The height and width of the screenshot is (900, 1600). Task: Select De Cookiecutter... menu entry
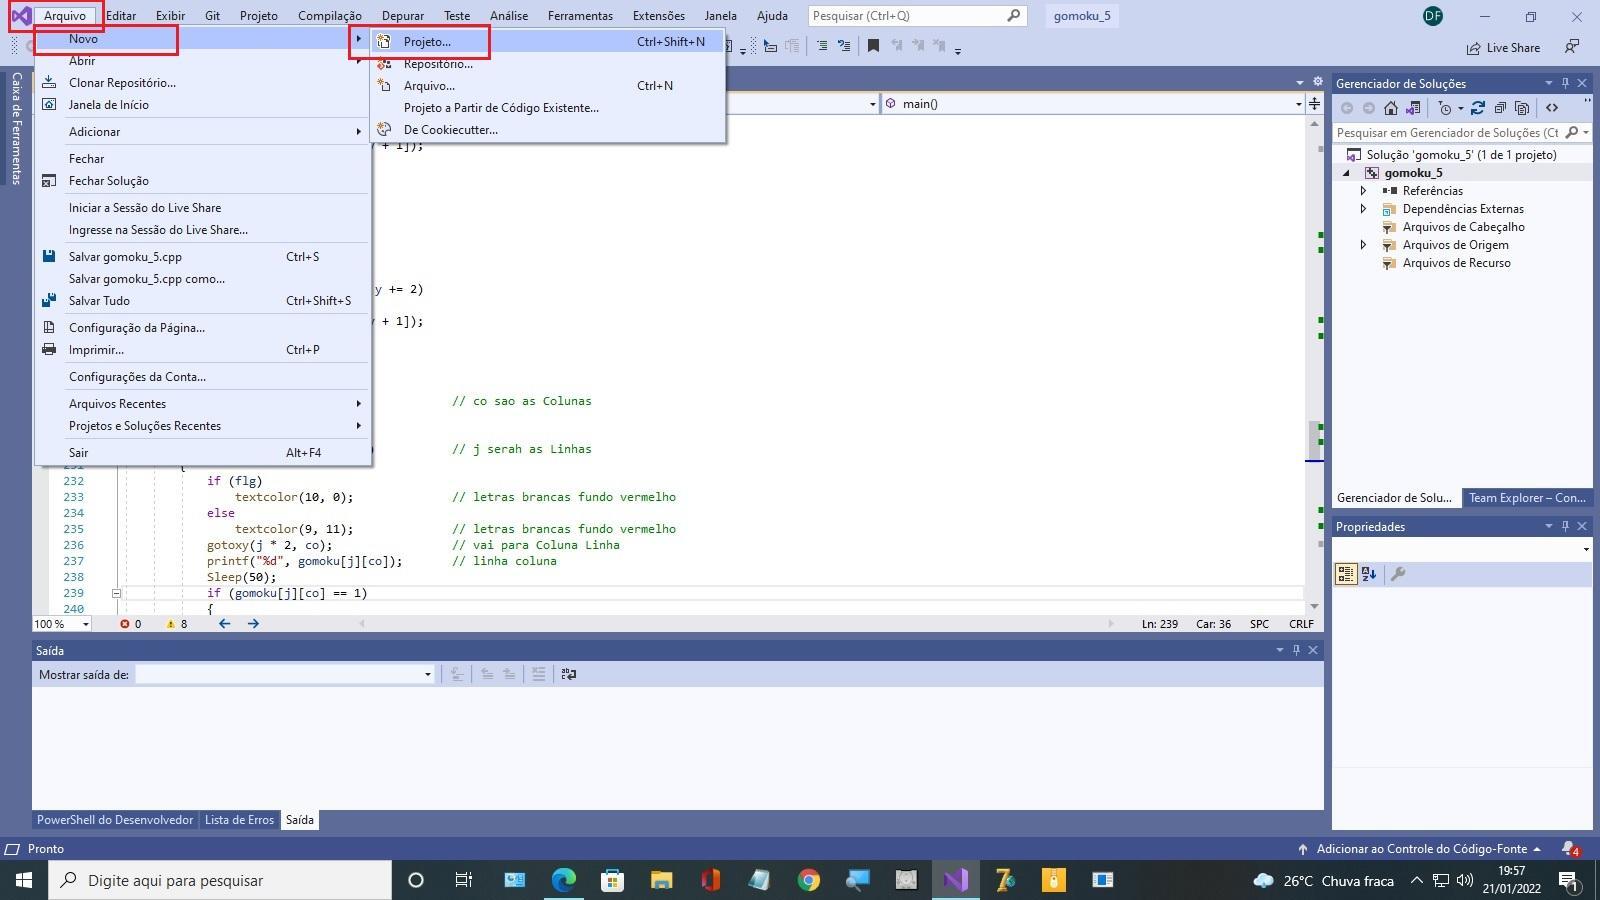tap(548, 130)
